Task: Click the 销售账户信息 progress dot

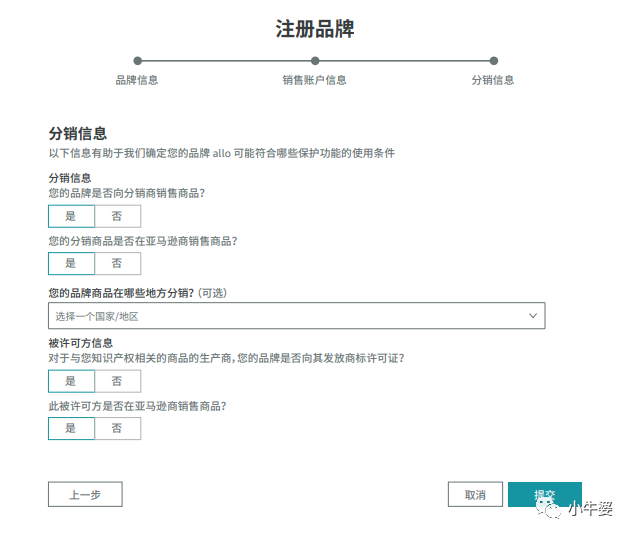Action: pyautogui.click(x=315, y=61)
